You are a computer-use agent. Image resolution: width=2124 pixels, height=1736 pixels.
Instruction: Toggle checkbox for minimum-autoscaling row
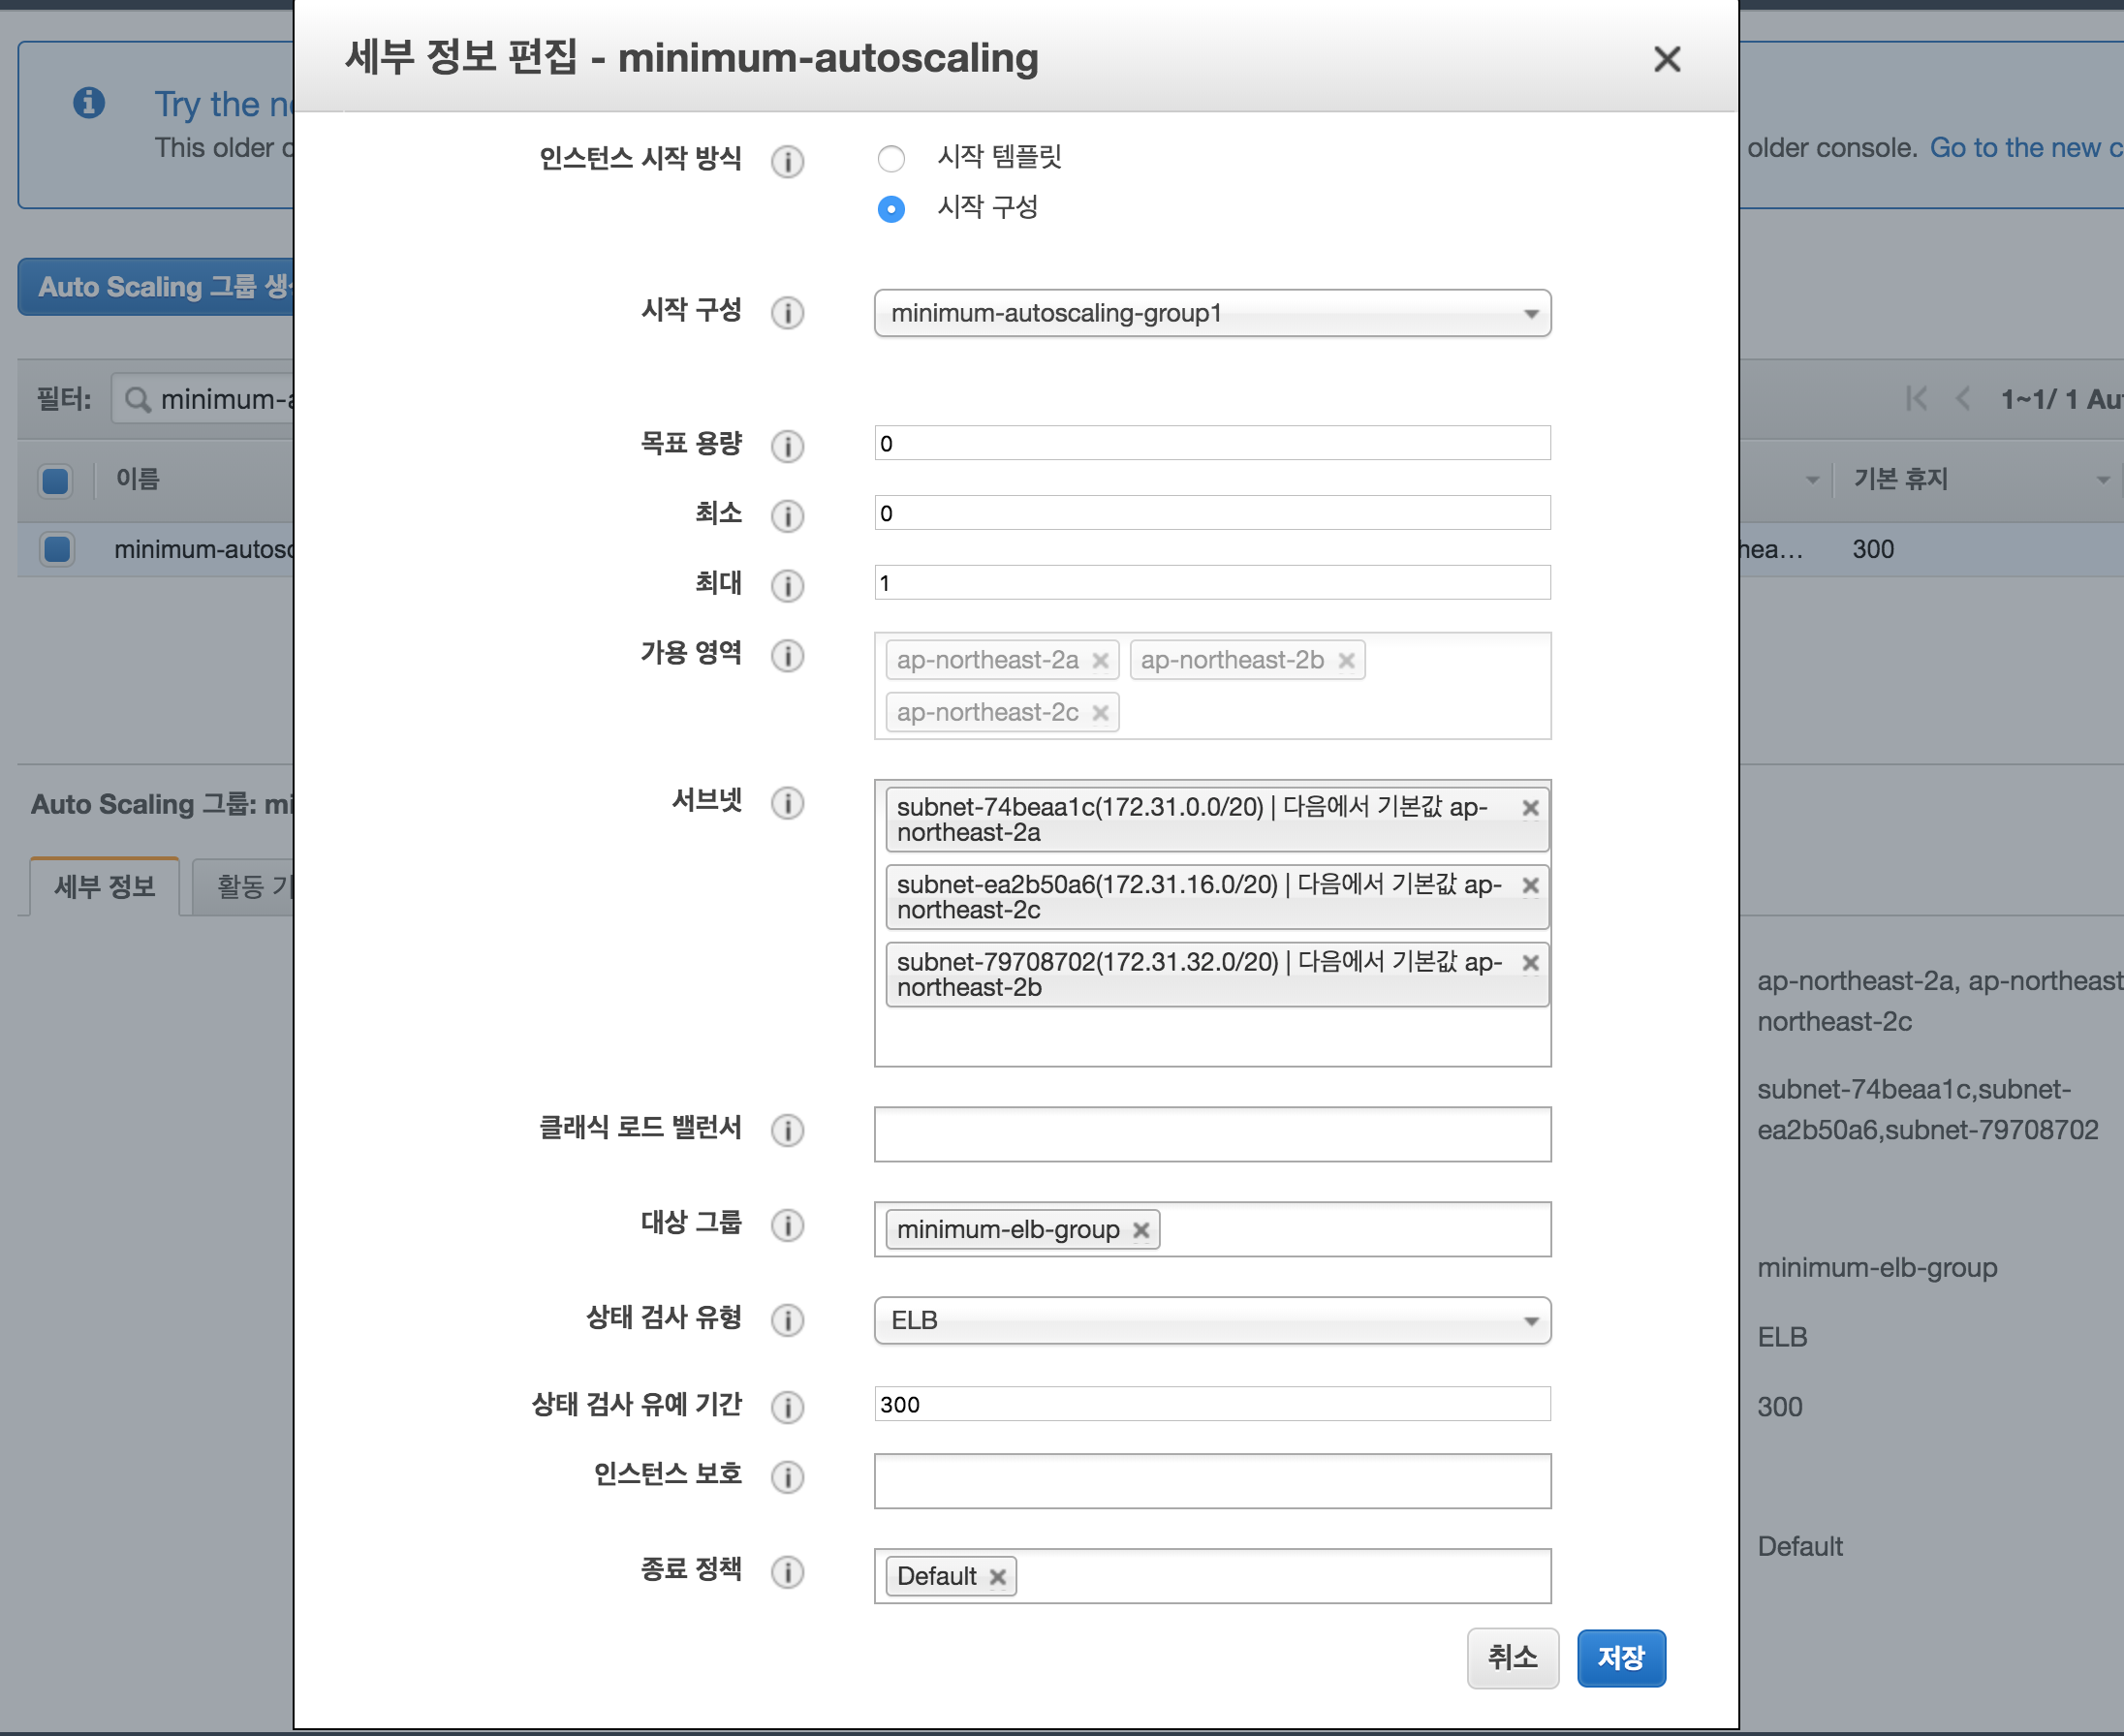(x=57, y=549)
